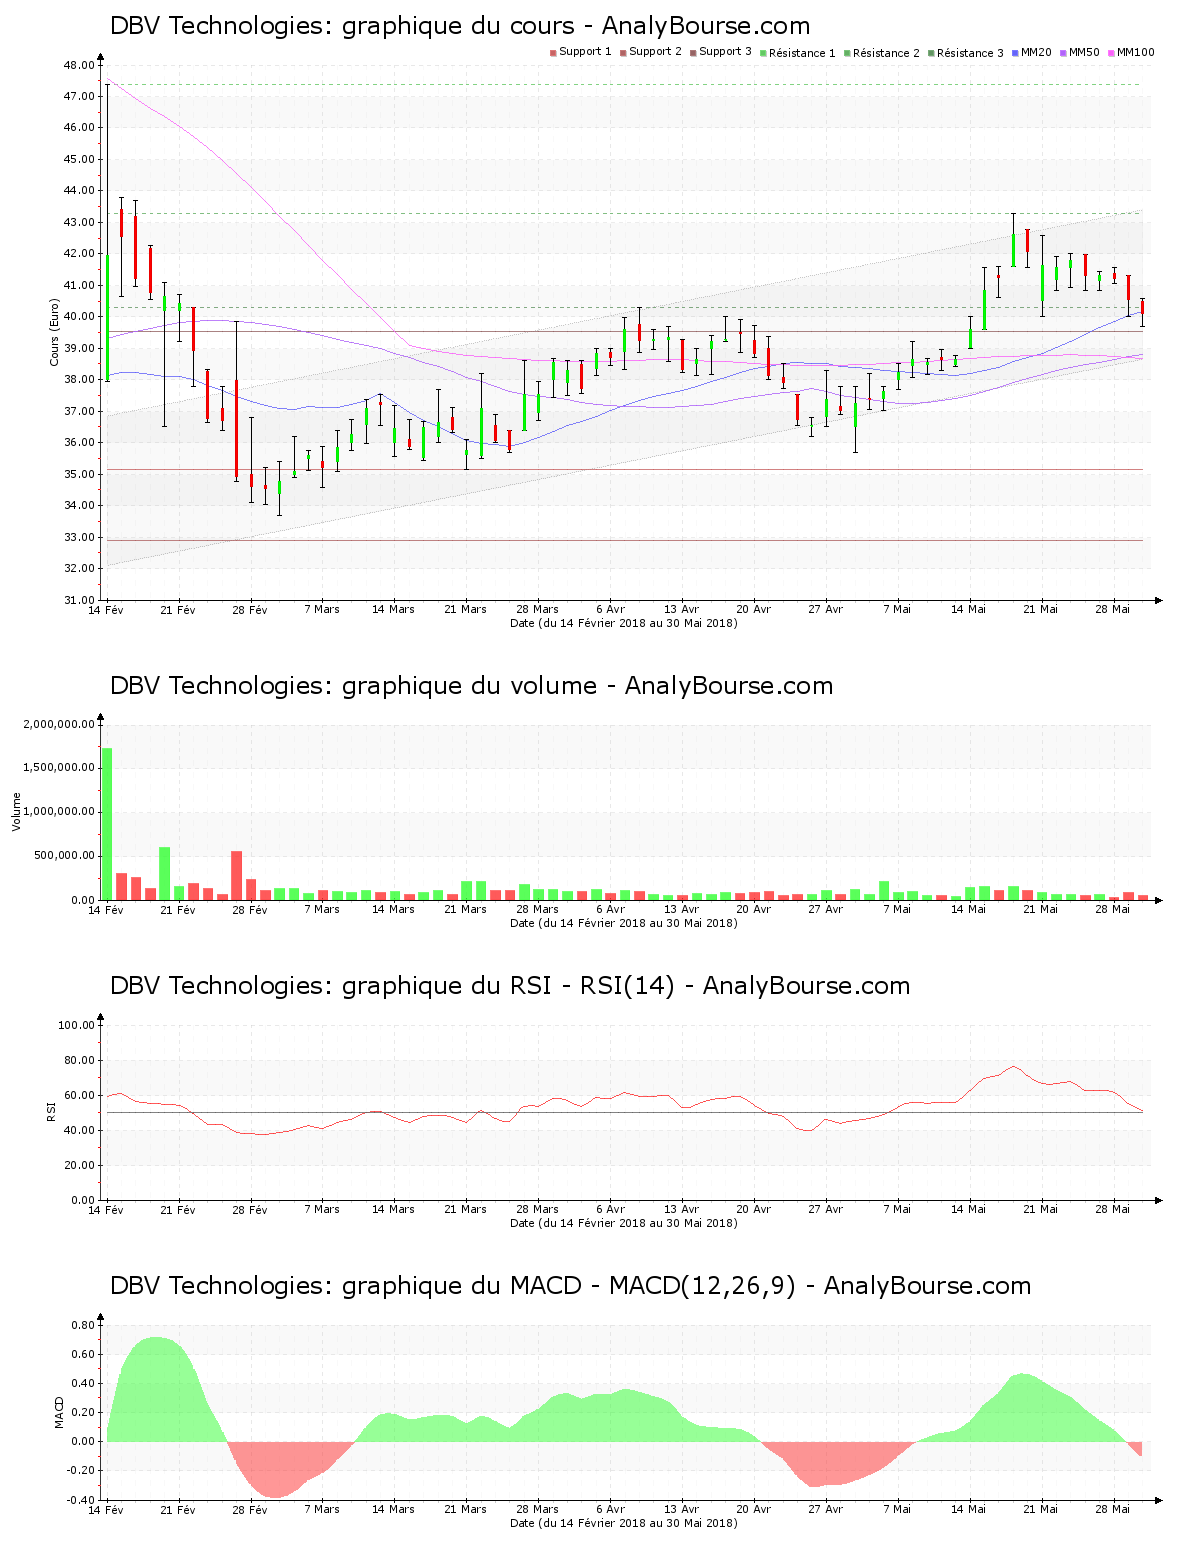The height and width of the screenshot is (1550, 1200).
Task: Click the date range caption under the RSI chart
Action: pos(624,1223)
